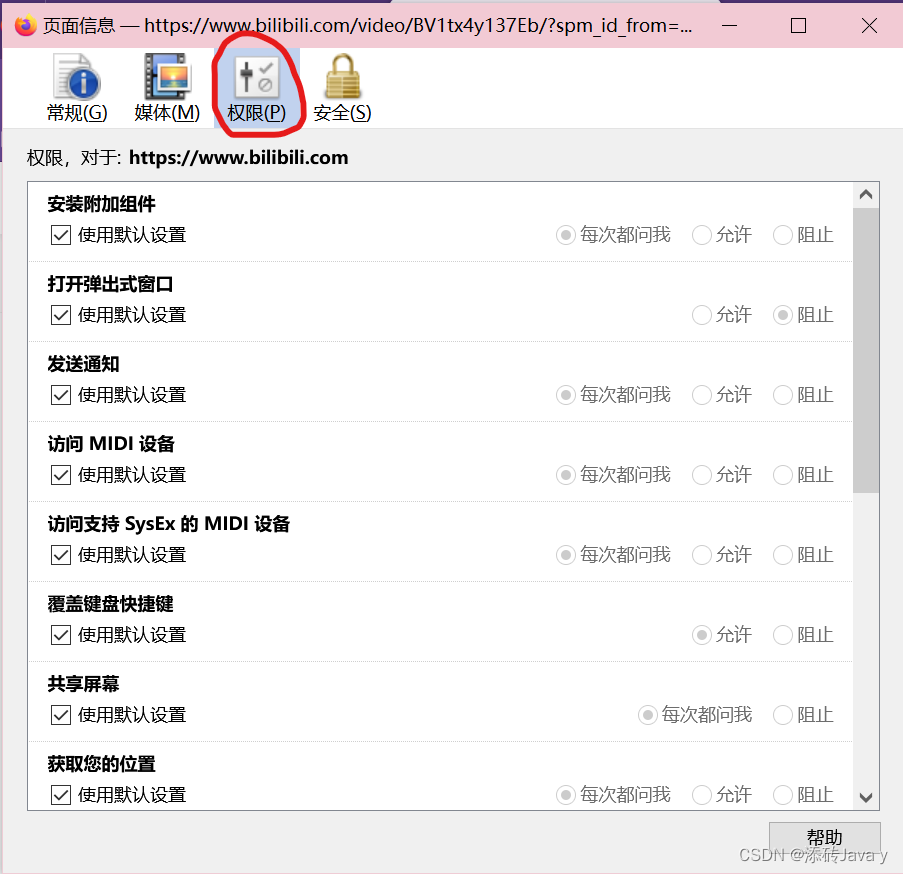Image resolution: width=903 pixels, height=874 pixels.
Task: Select 允许 for 打开弹出式窗口
Action: pyautogui.click(x=701, y=315)
